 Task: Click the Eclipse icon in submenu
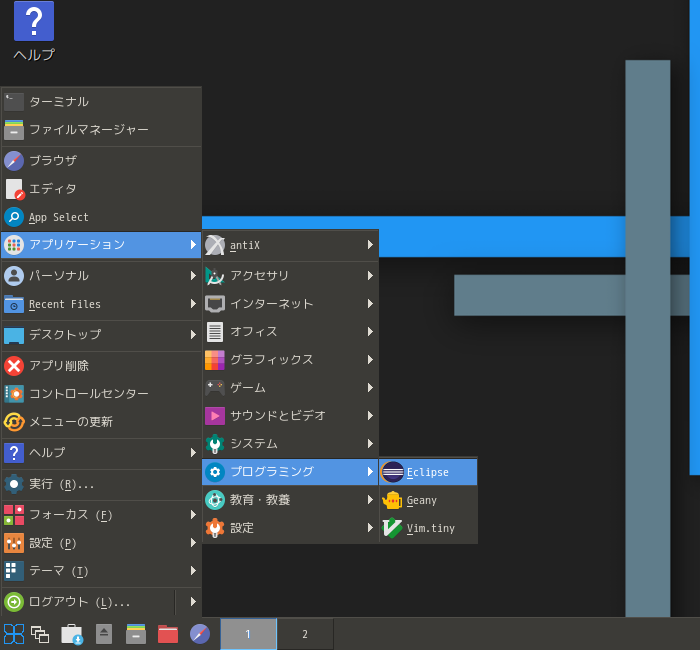click(392, 472)
